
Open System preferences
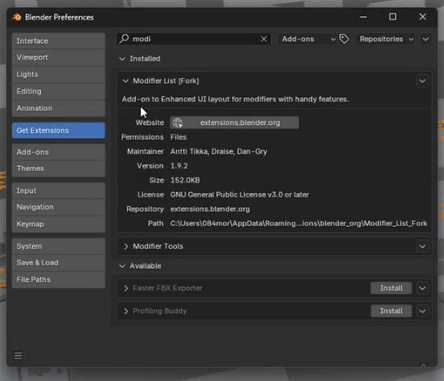(x=59, y=246)
